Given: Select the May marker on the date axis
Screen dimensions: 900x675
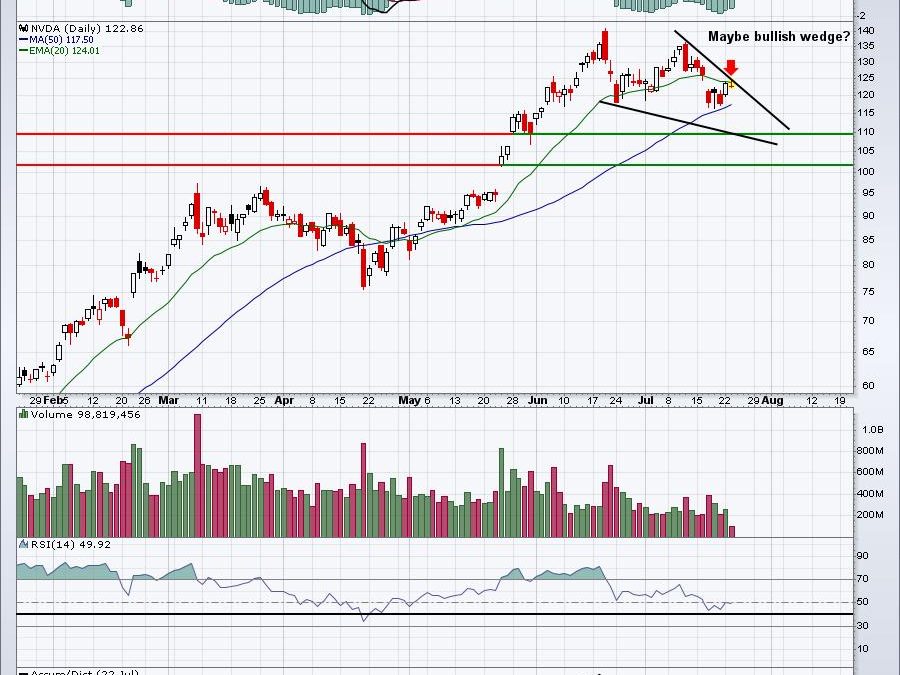Looking at the screenshot, I should click(410, 400).
